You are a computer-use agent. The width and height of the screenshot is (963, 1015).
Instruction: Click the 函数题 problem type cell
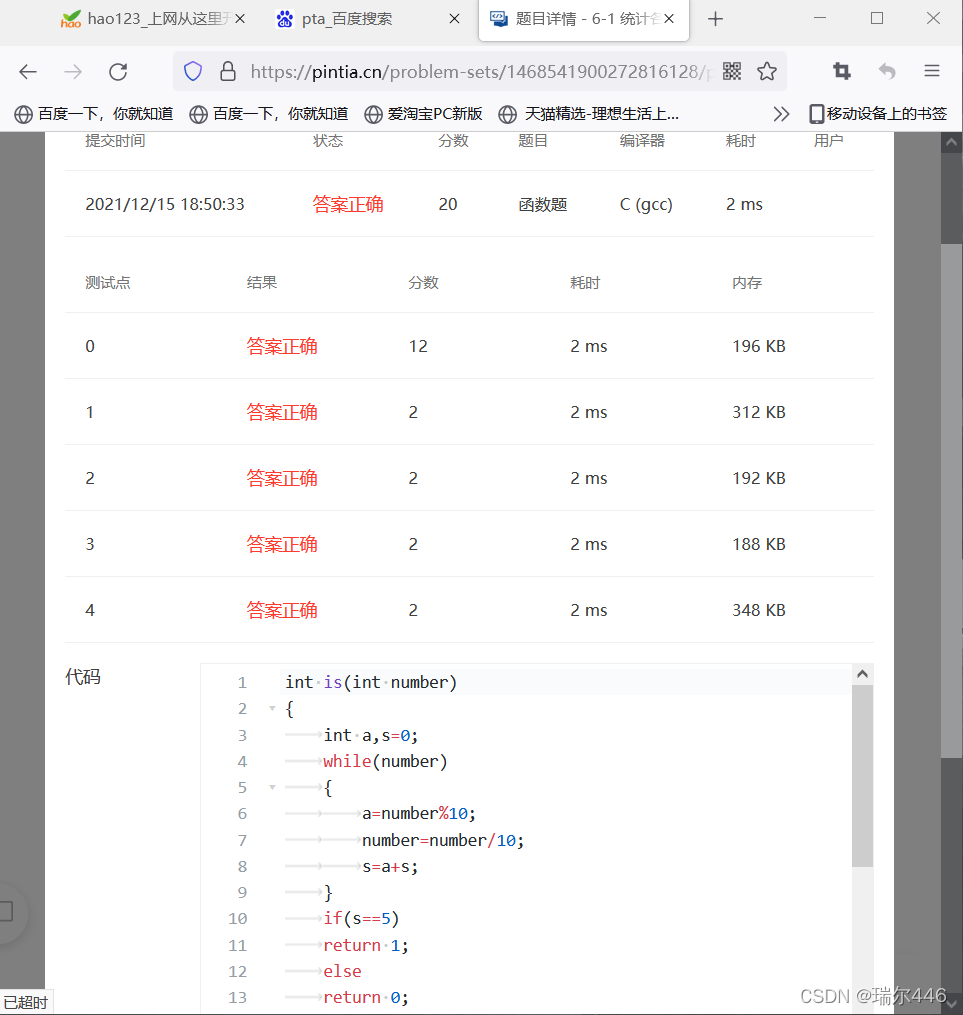pyautogui.click(x=542, y=205)
